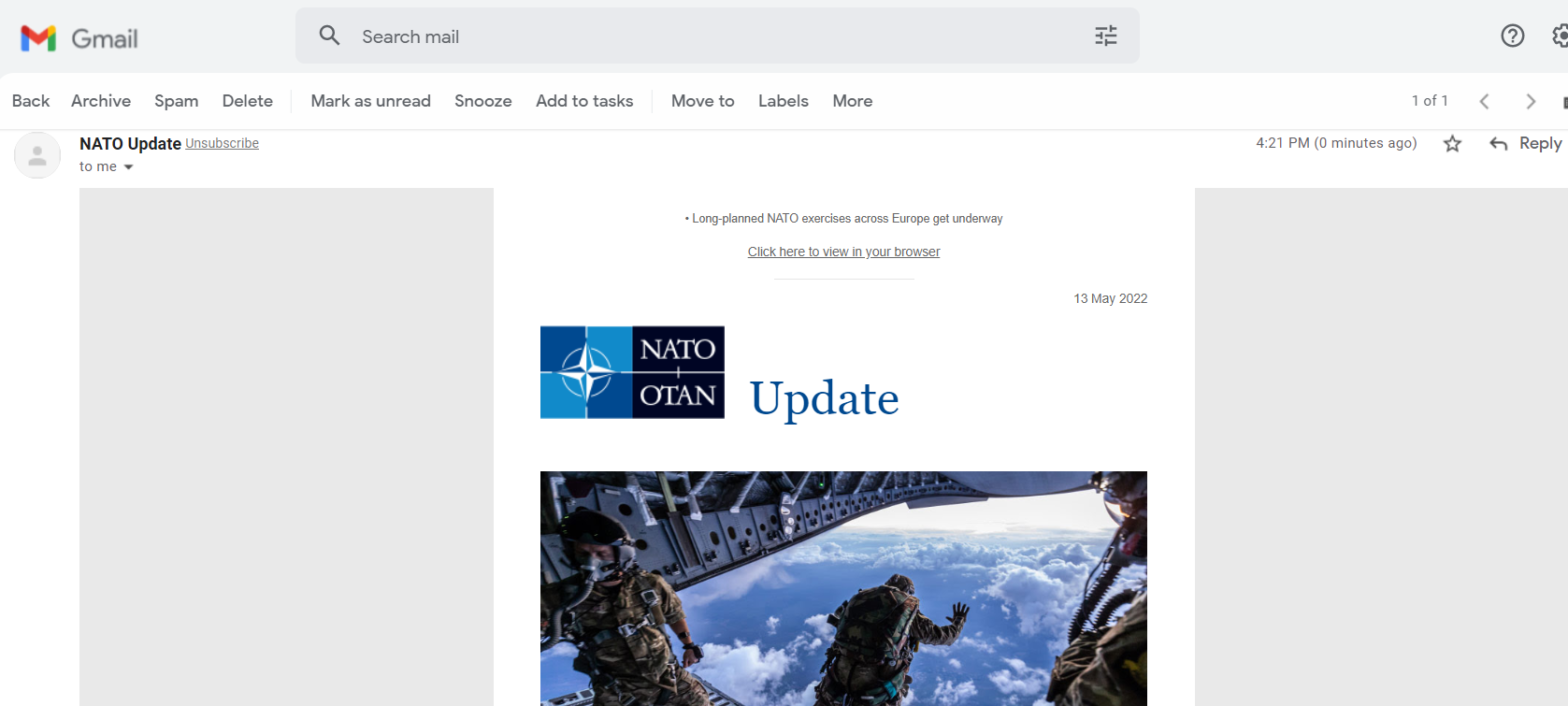This screenshot has height=706, width=1568.
Task: Go Back to the inbox
Action: (31, 101)
